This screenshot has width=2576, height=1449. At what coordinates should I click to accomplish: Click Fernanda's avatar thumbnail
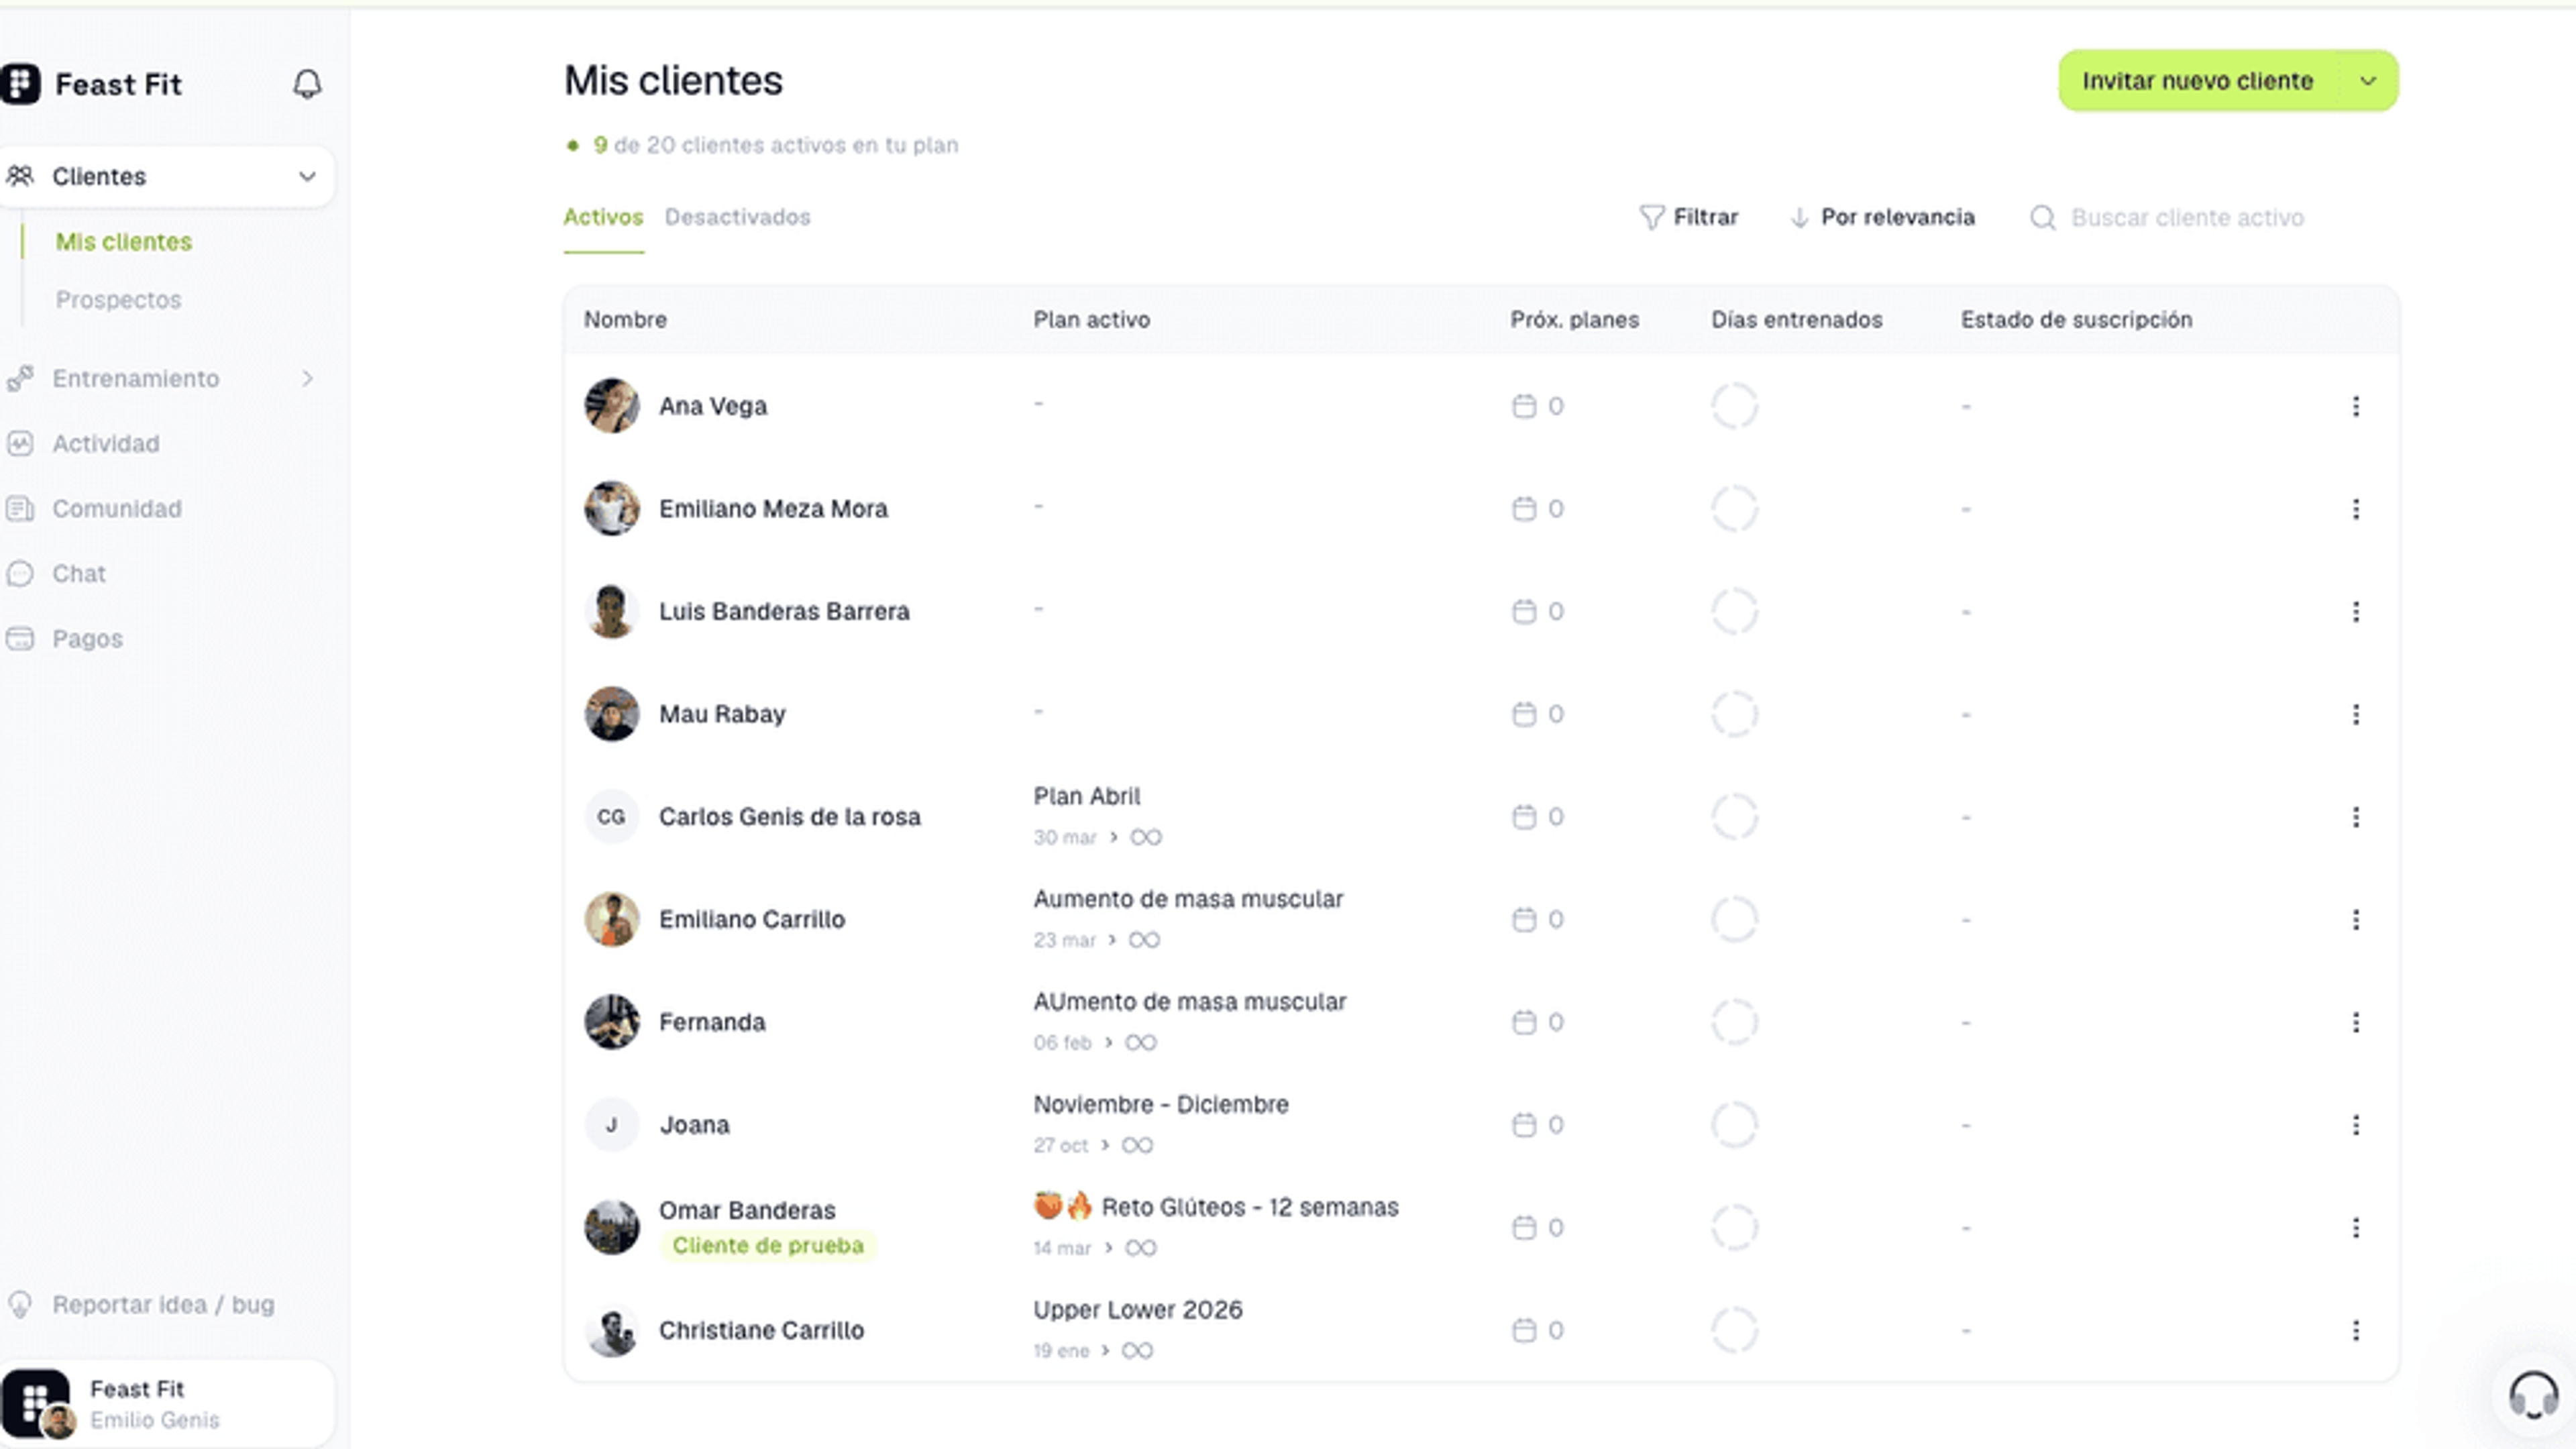(611, 1022)
